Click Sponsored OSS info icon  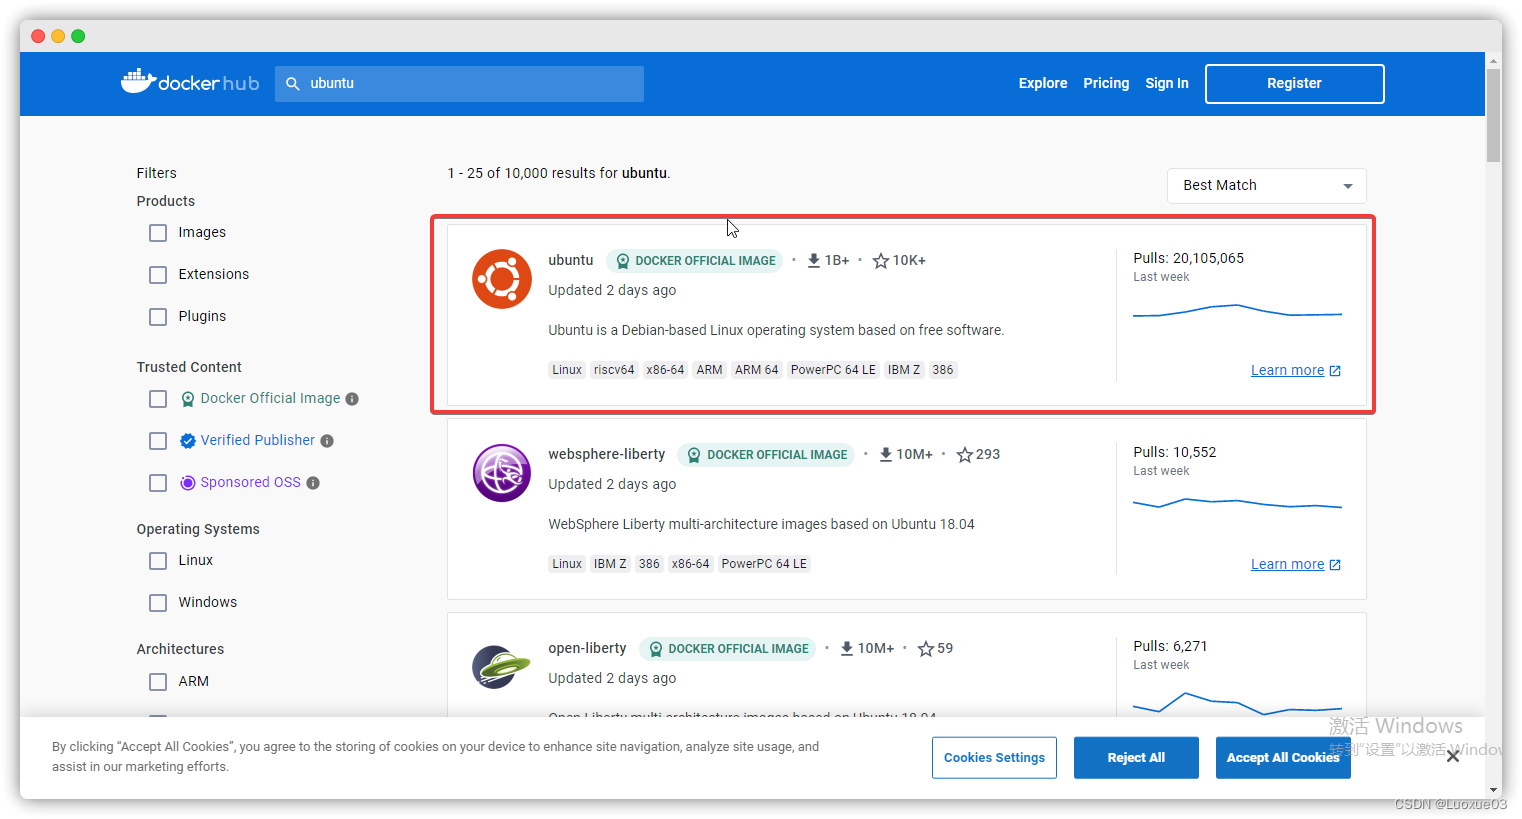pos(313,483)
